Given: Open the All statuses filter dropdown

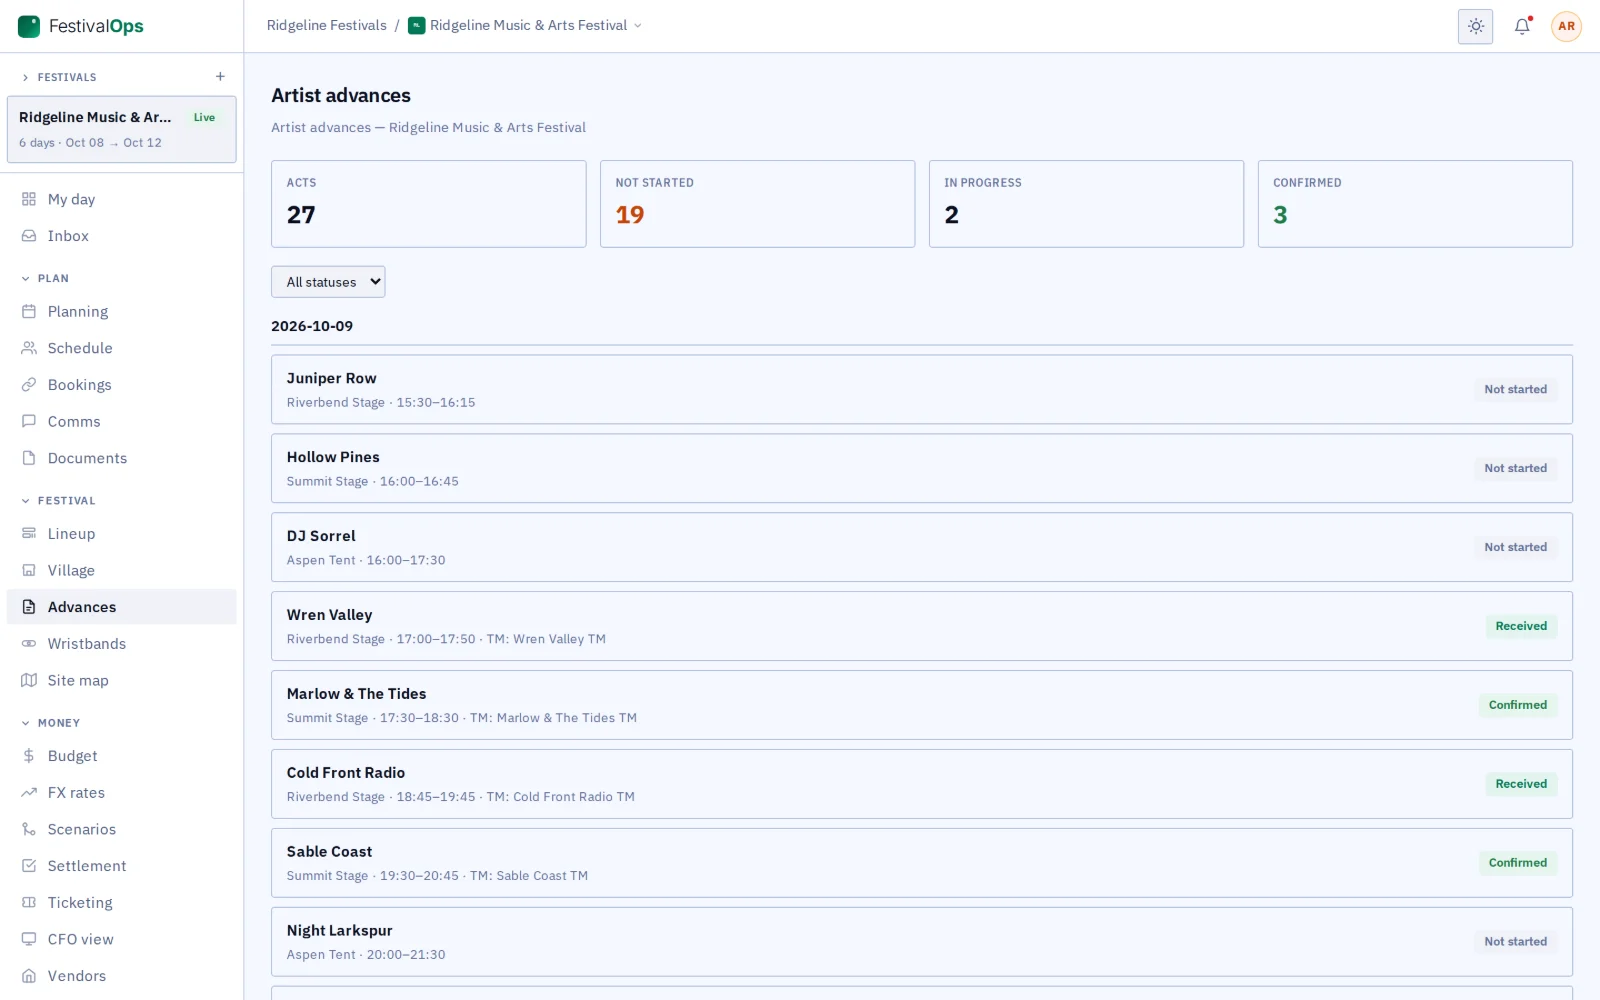Looking at the screenshot, I should (328, 282).
